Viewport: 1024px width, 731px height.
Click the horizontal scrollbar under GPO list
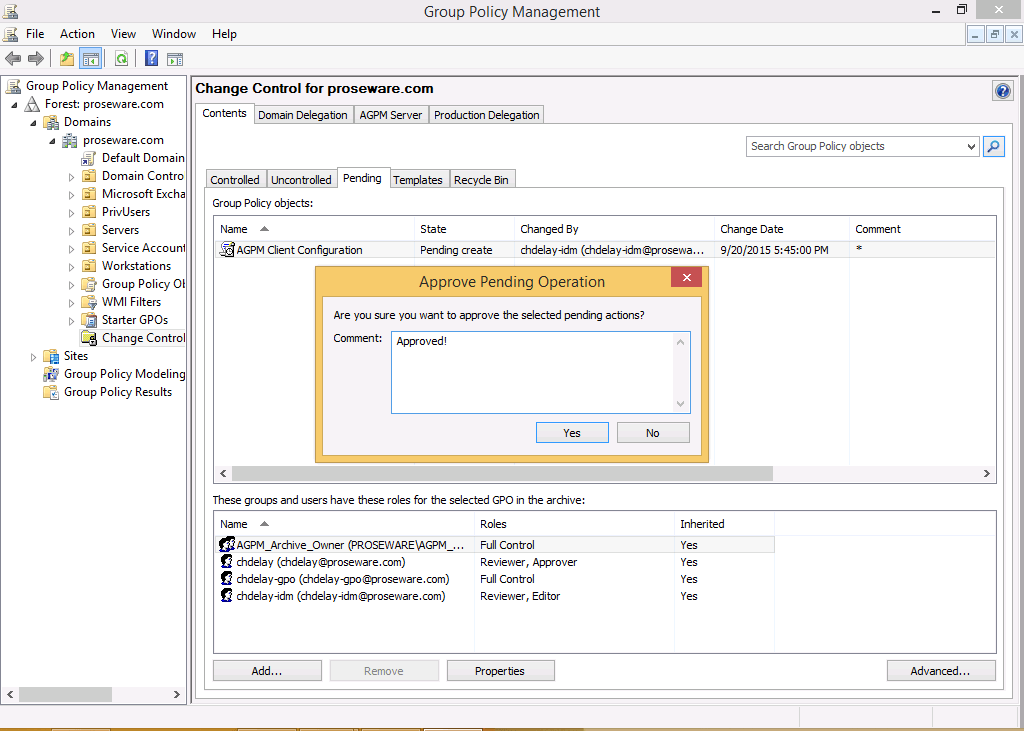(x=500, y=473)
